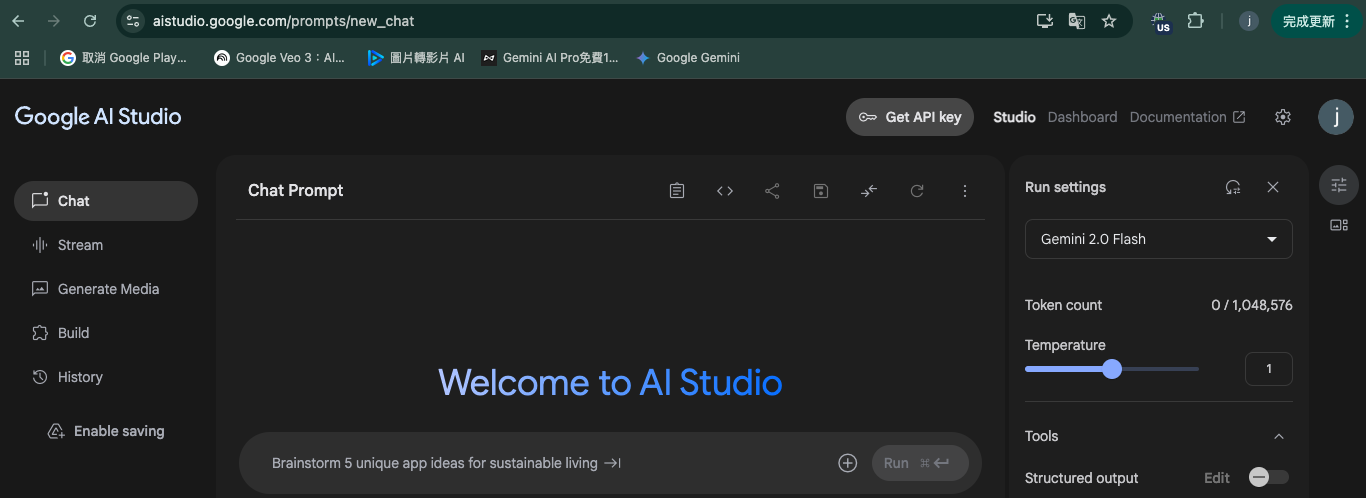Click Edit next to Structured output

[x=1217, y=478]
